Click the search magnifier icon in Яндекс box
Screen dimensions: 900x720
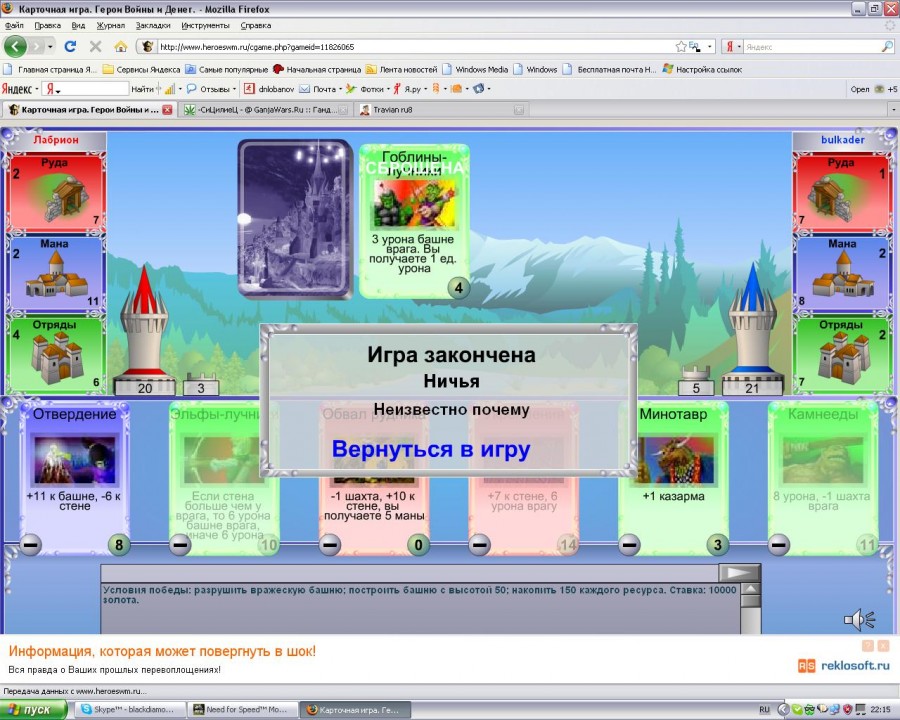887,47
